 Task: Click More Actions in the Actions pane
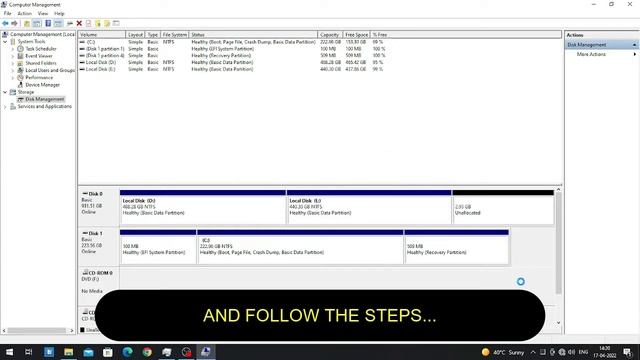click(591, 54)
